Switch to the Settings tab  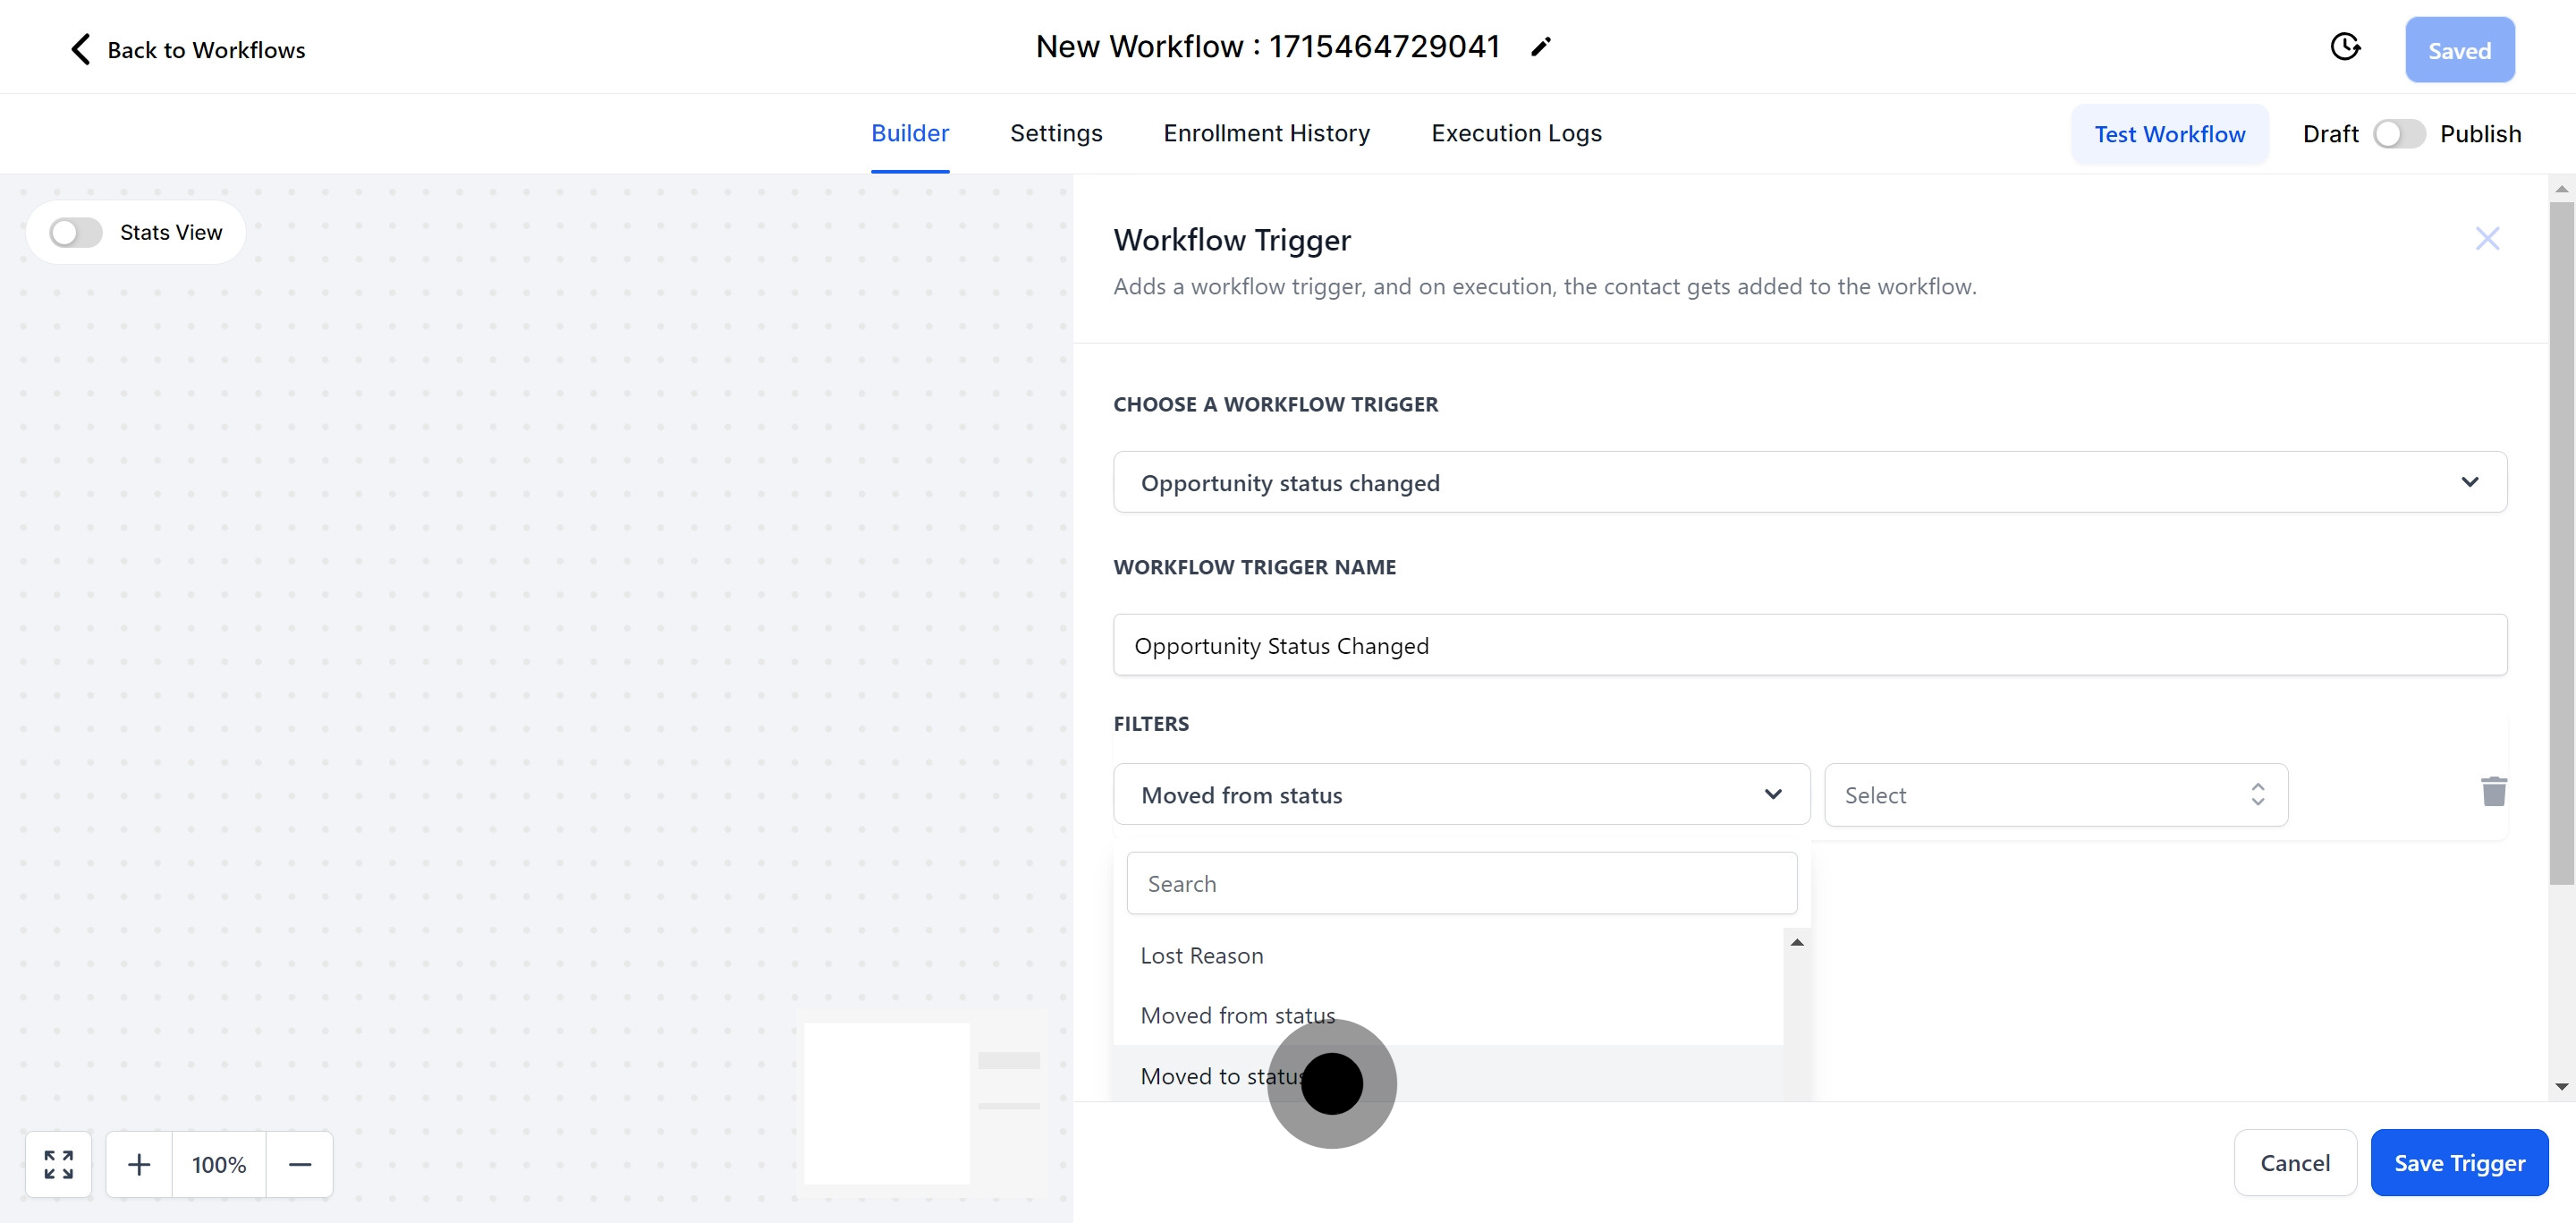1055,133
